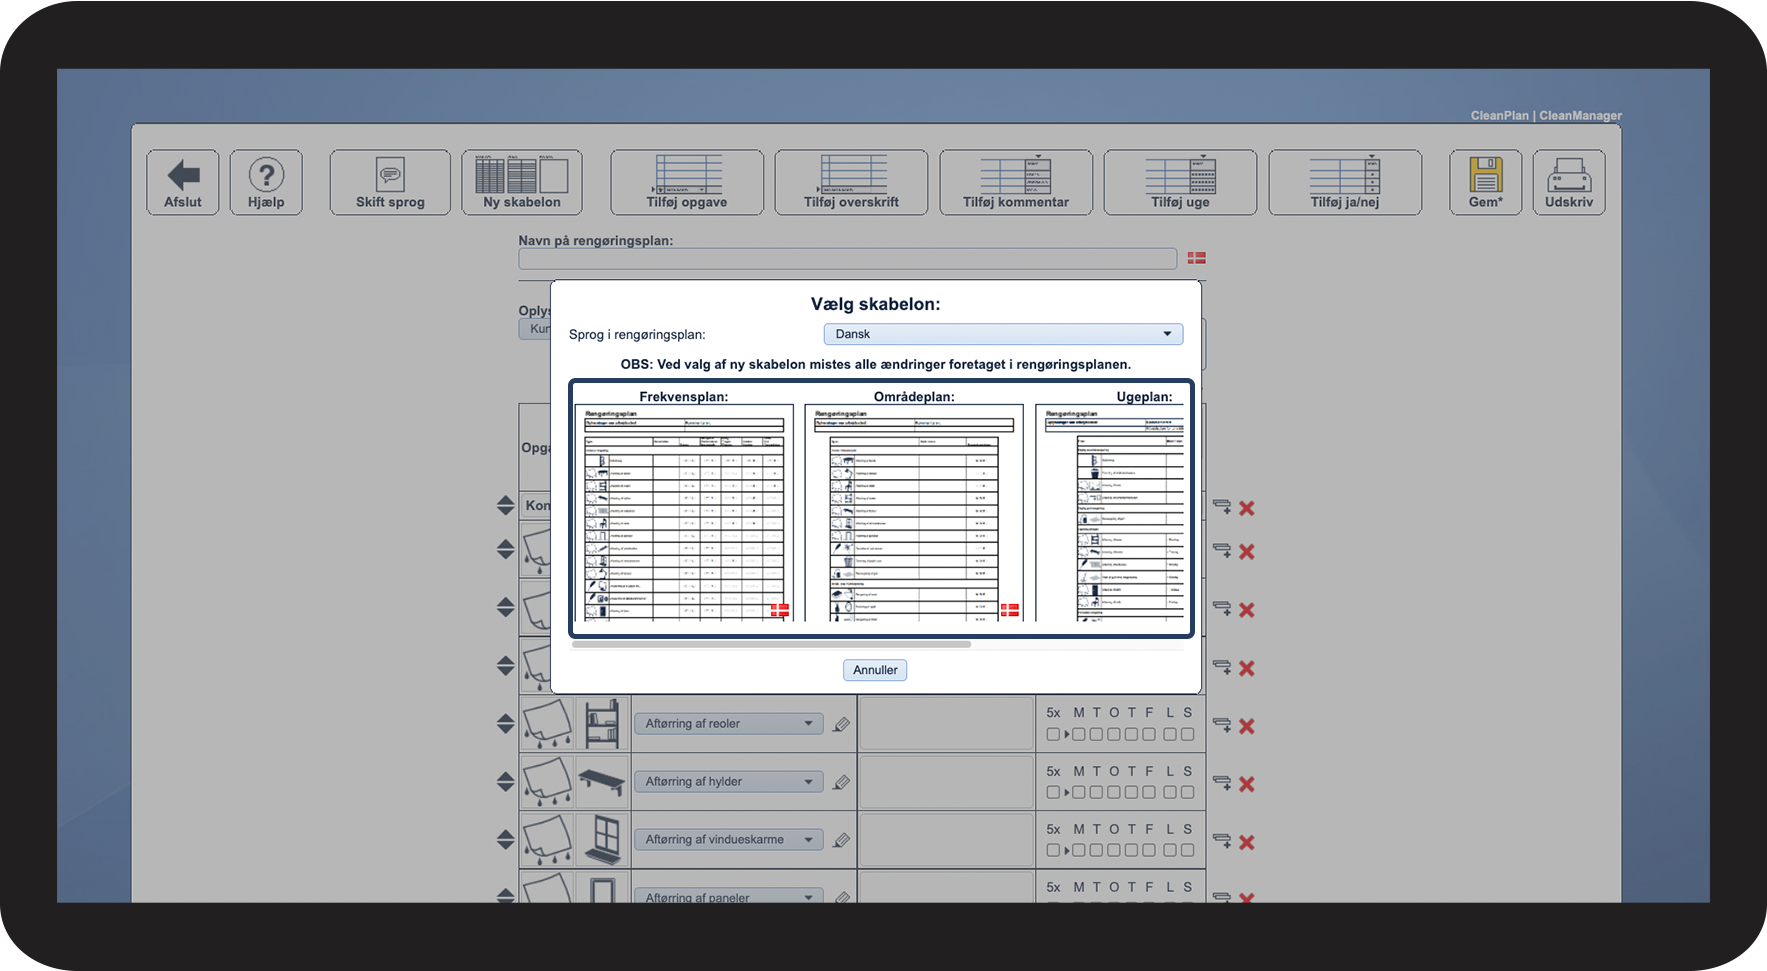
Task: Tick Sunday checkbox for Aftørring af vindueskarme
Action: 1187,851
